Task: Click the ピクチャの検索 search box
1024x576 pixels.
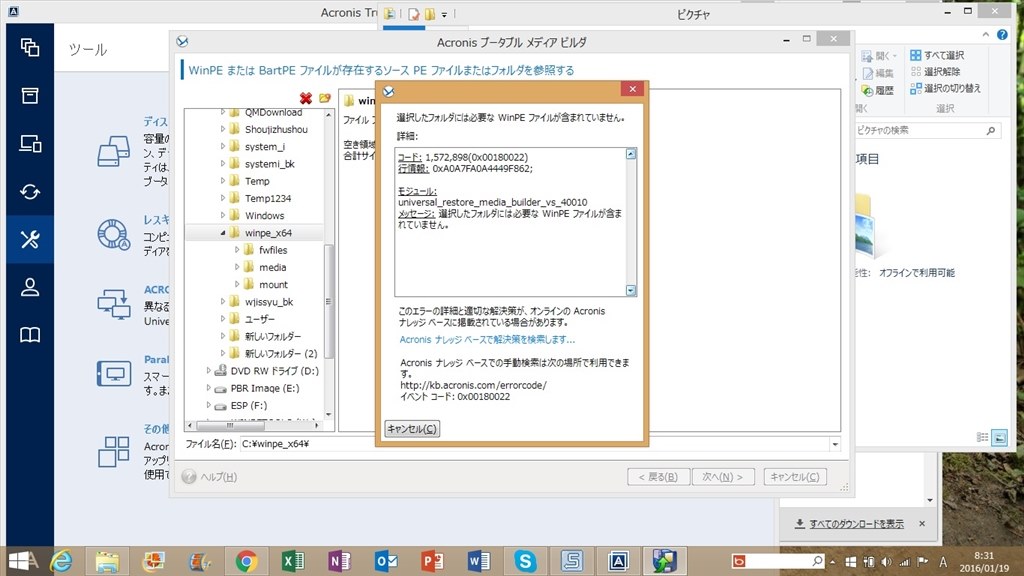Action: (927, 131)
